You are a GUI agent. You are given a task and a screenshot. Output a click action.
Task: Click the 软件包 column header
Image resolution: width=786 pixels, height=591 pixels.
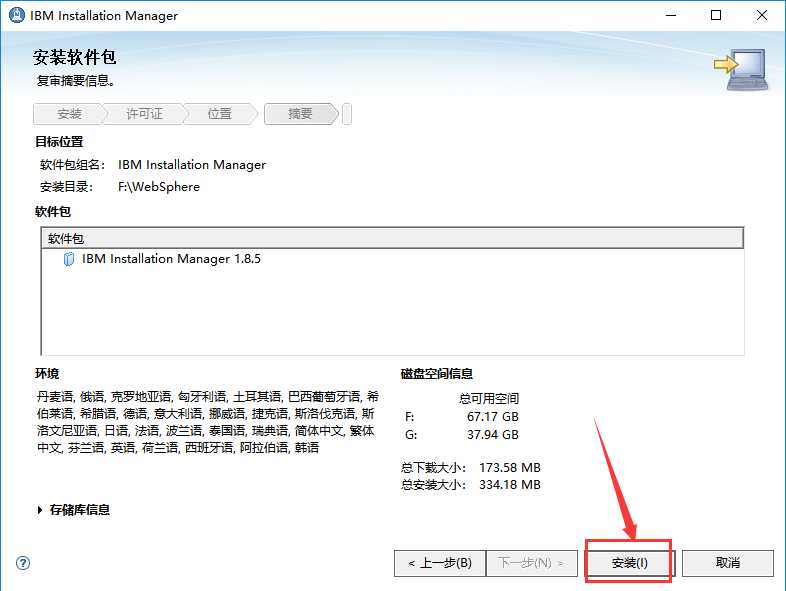coord(392,238)
